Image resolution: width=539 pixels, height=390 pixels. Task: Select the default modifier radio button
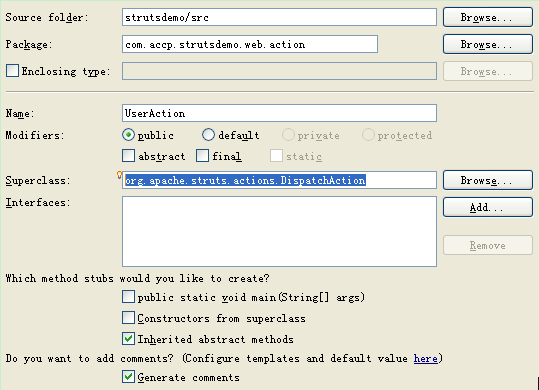click(x=208, y=135)
